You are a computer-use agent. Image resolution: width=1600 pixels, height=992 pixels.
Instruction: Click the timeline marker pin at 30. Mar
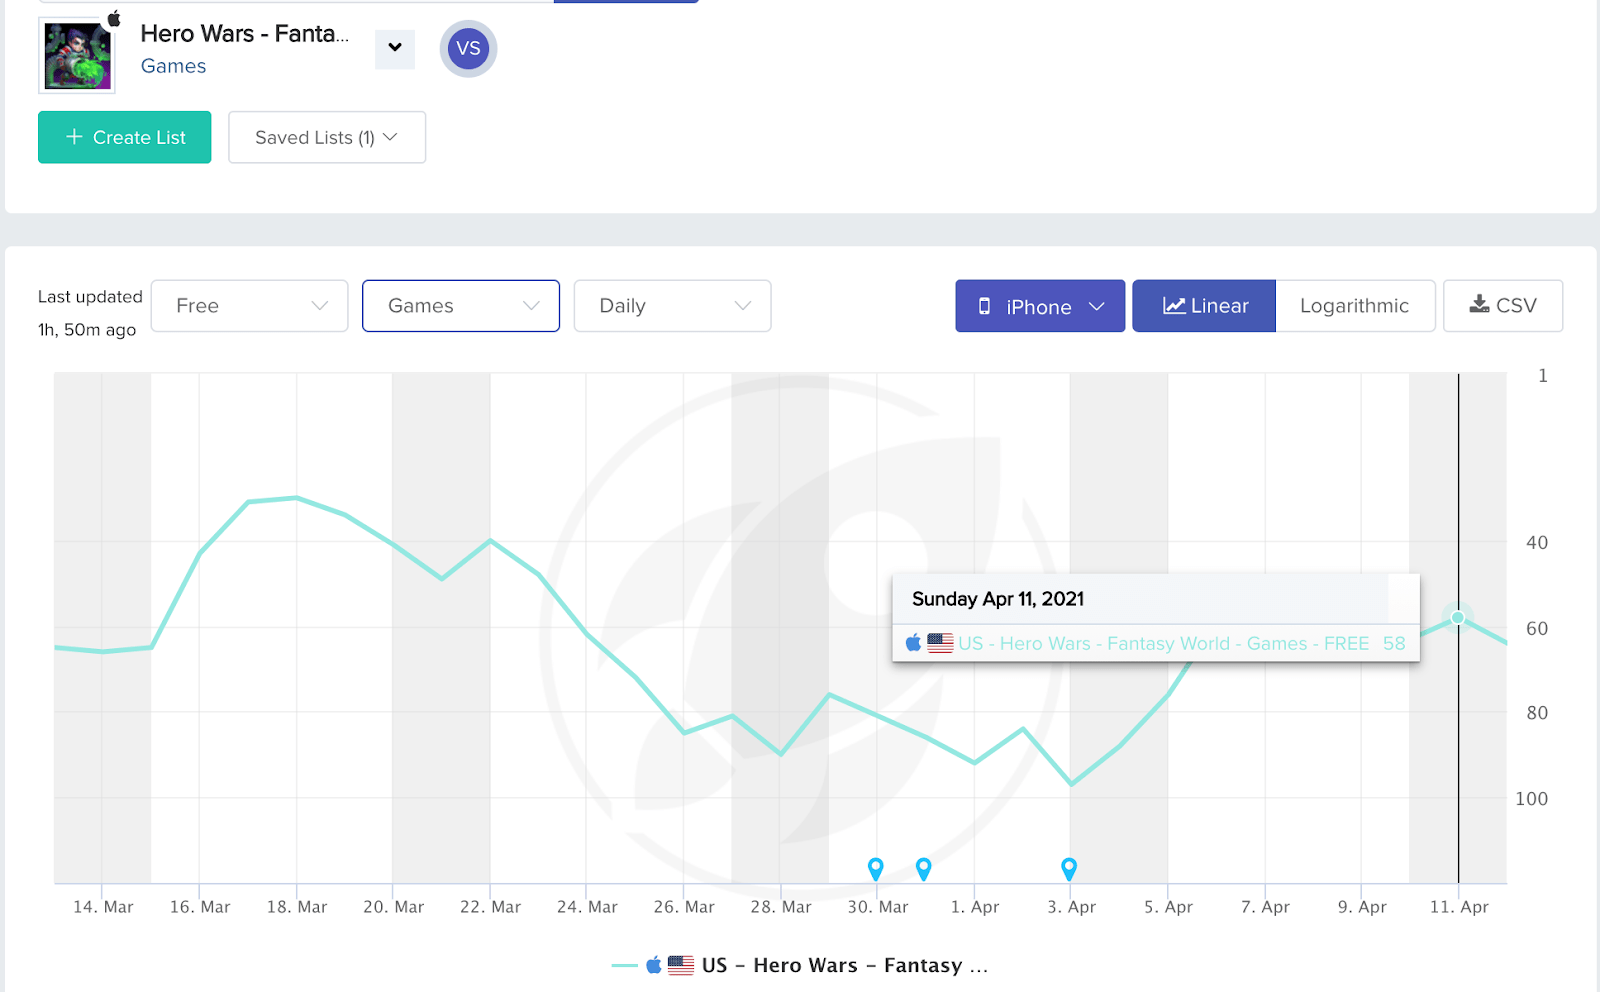click(876, 868)
